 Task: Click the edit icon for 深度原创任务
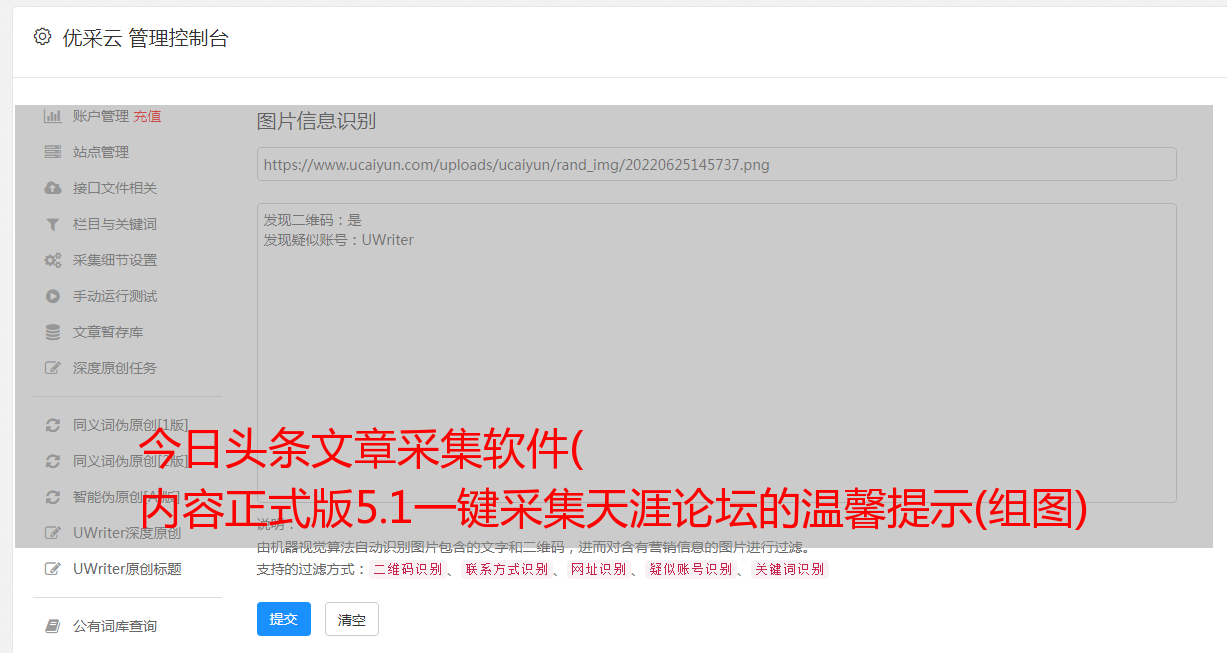(53, 368)
